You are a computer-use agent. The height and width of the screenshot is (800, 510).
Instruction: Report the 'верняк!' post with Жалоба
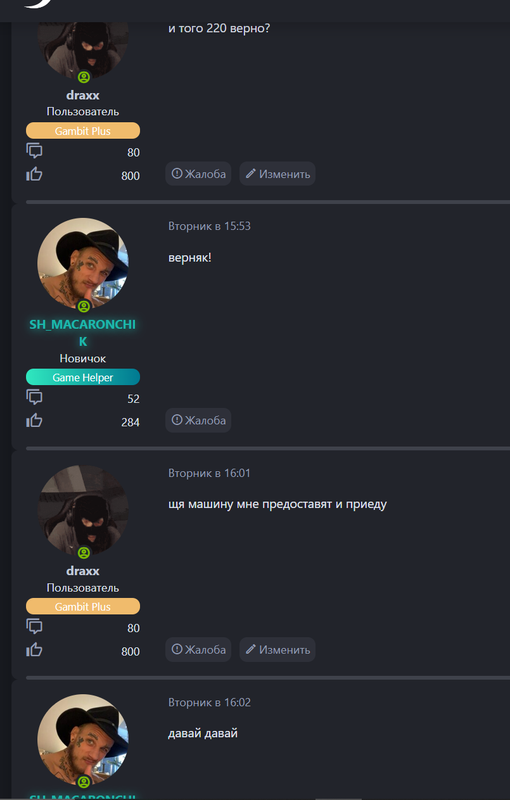[x=198, y=420]
